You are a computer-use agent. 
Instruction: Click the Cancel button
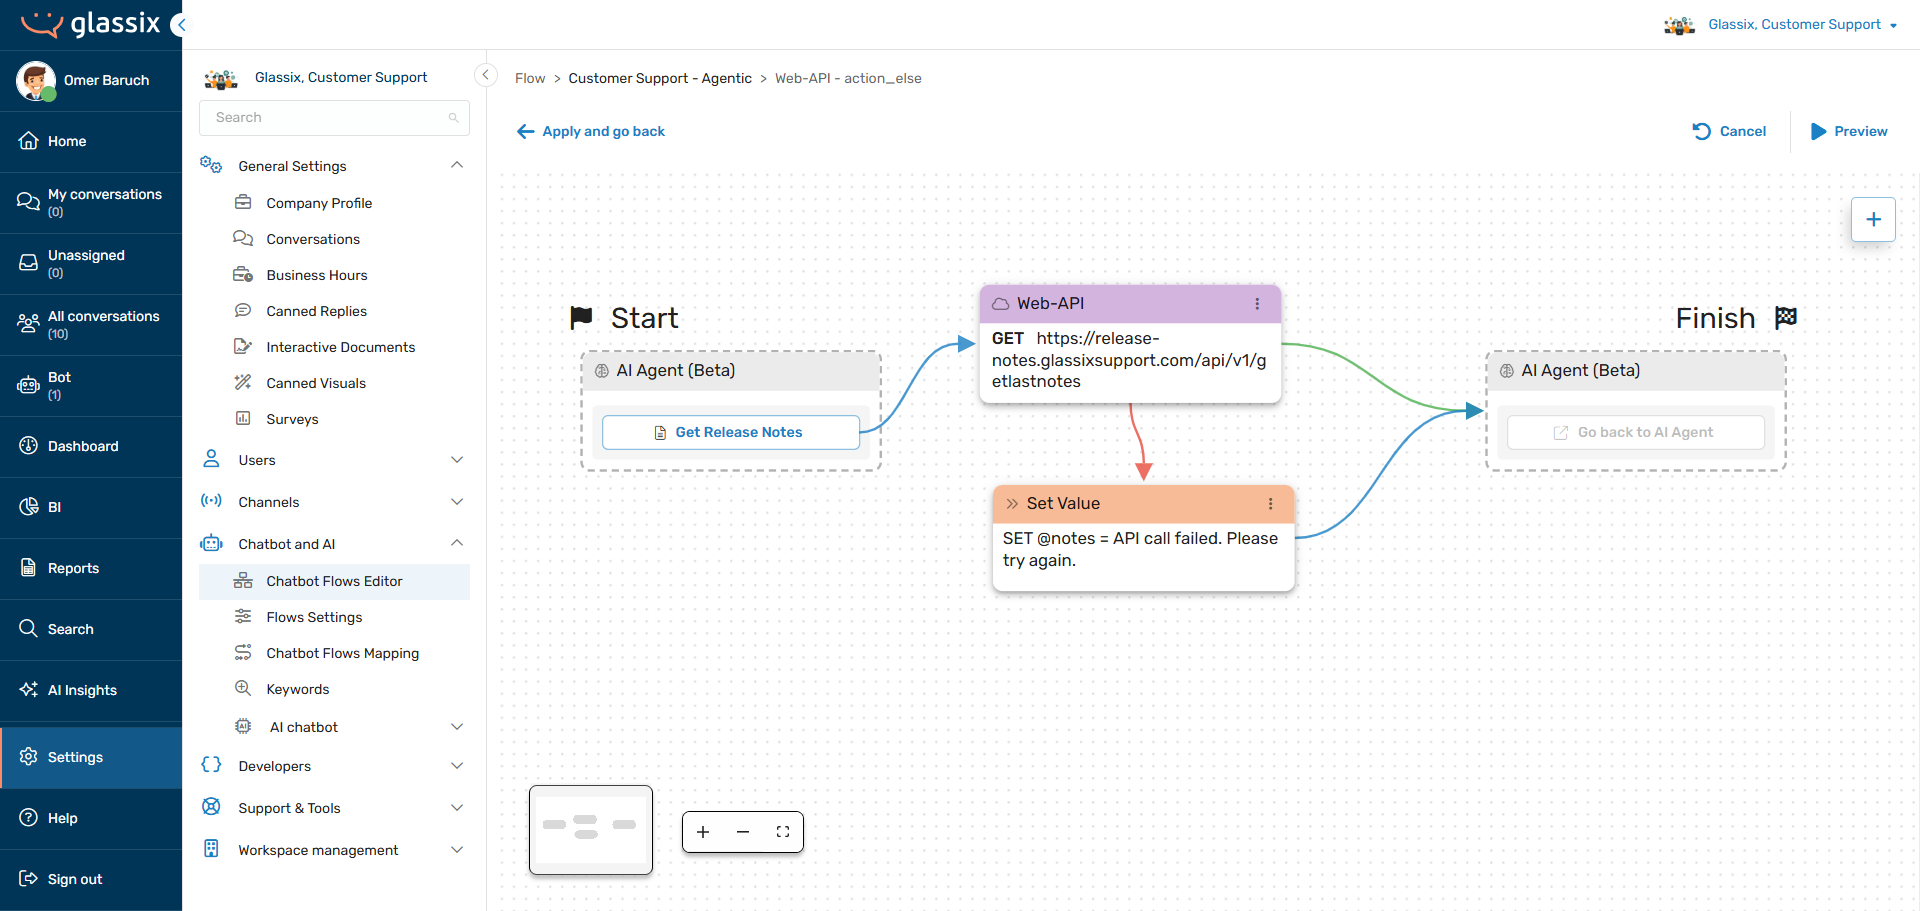[x=1729, y=131]
